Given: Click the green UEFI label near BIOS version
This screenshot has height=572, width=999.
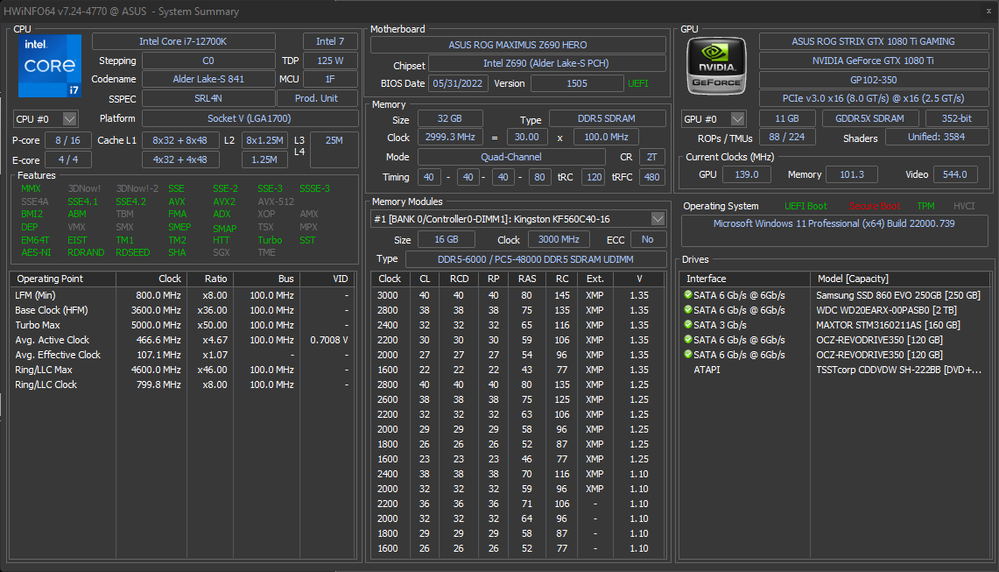Looking at the screenshot, I should pyautogui.click(x=638, y=83).
